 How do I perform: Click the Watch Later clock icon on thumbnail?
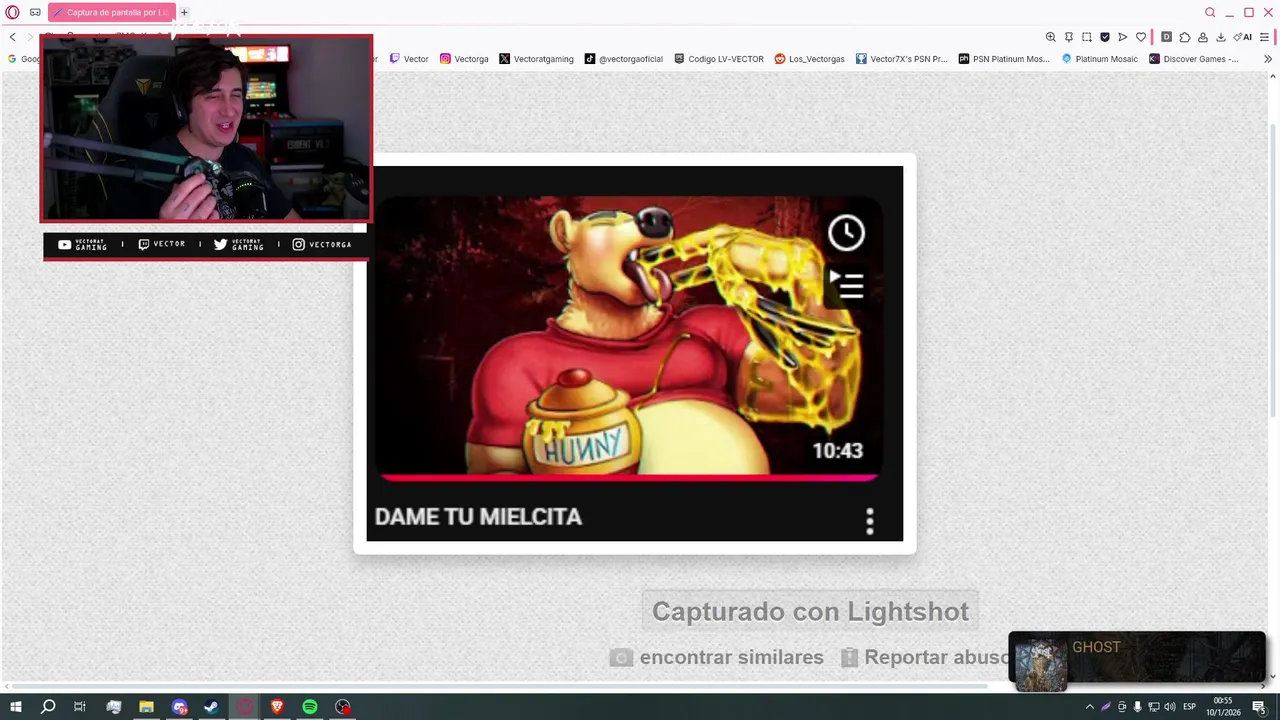(x=846, y=233)
